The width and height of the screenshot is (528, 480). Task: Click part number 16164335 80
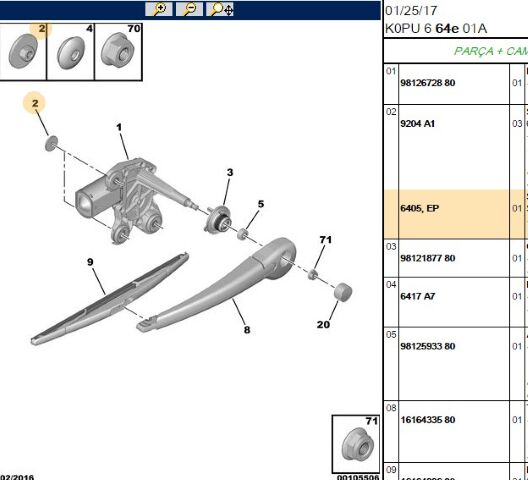click(x=428, y=420)
